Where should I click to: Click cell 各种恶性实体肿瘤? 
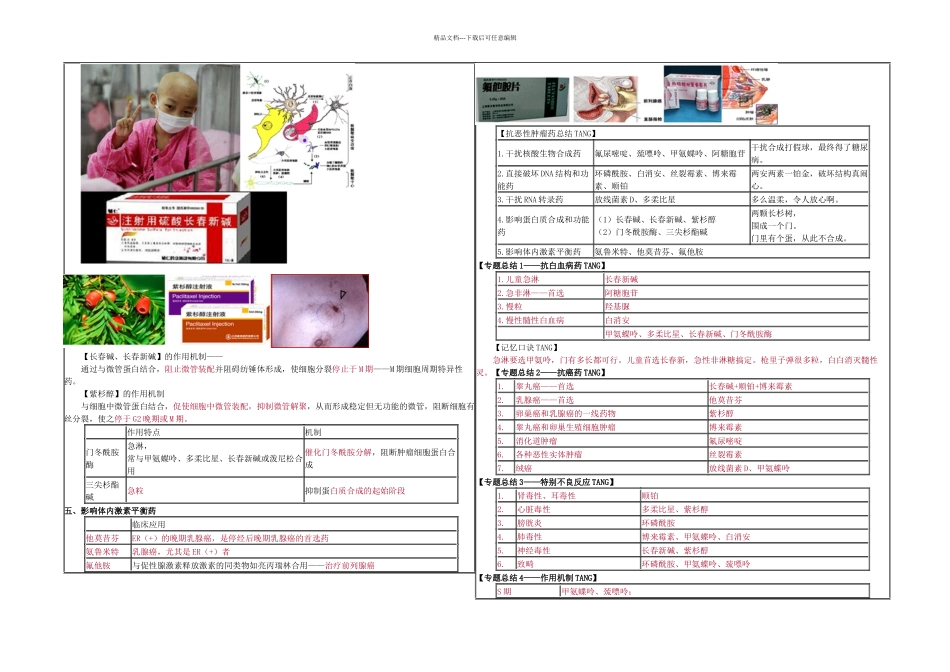(549, 454)
